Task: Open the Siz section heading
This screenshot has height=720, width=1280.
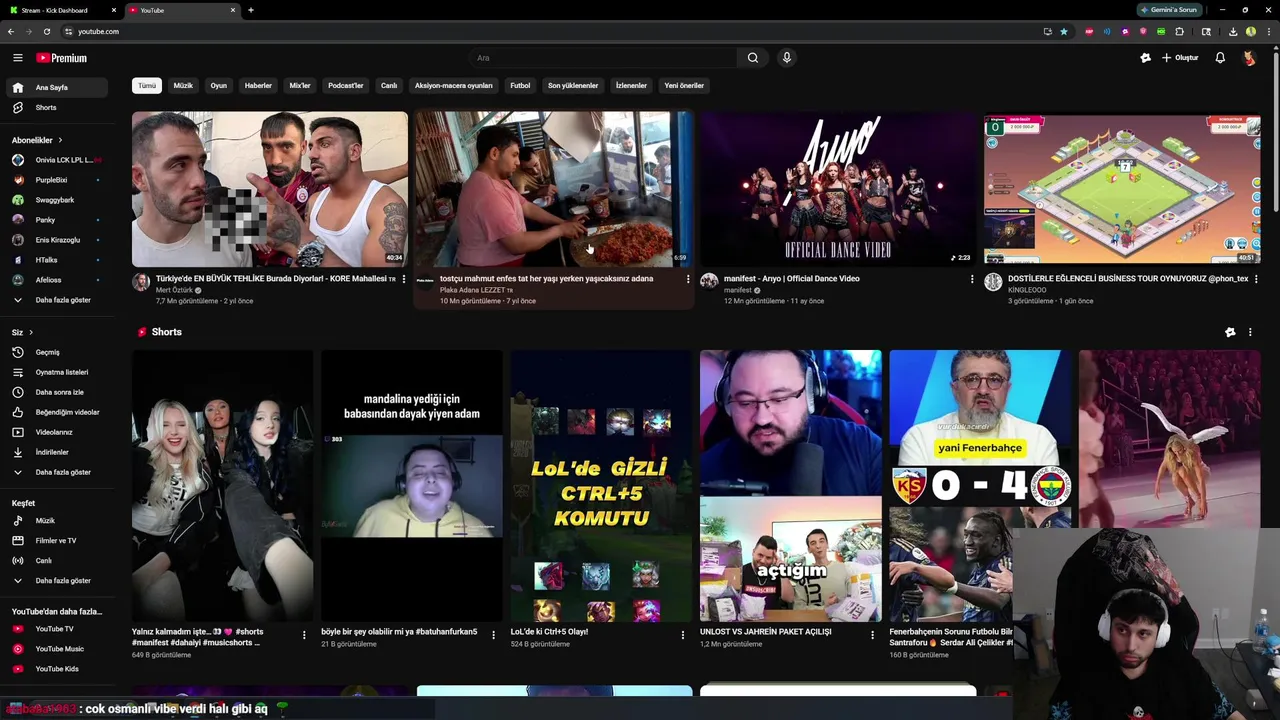Action: pos(22,332)
